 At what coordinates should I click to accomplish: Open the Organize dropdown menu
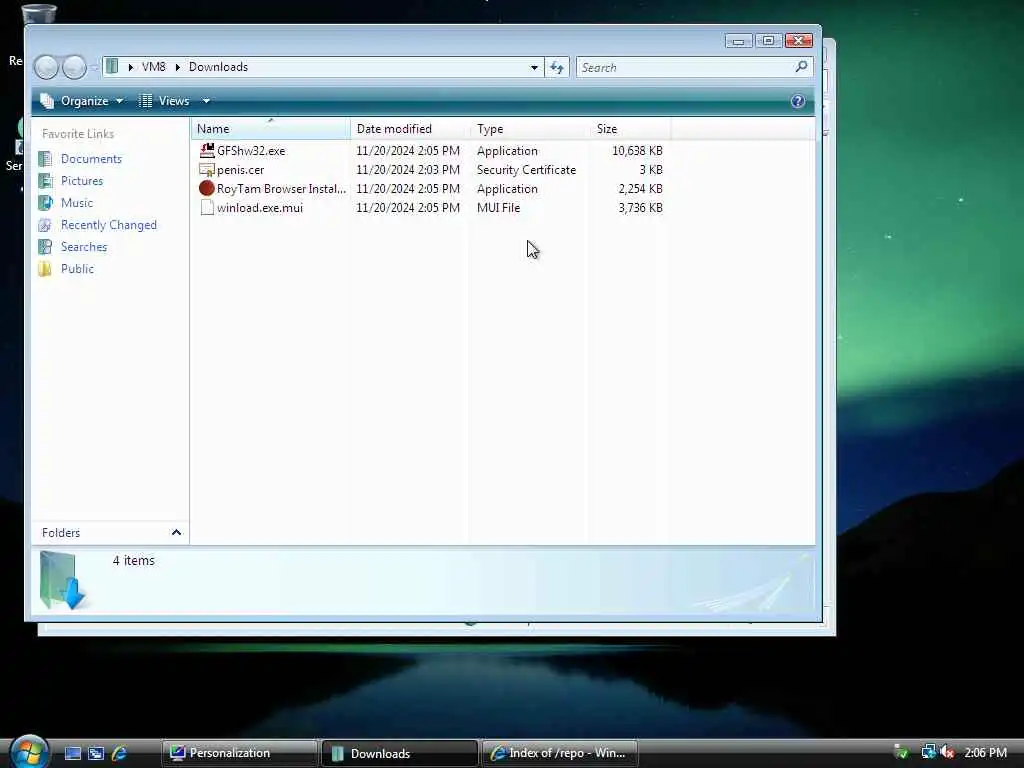pos(82,101)
